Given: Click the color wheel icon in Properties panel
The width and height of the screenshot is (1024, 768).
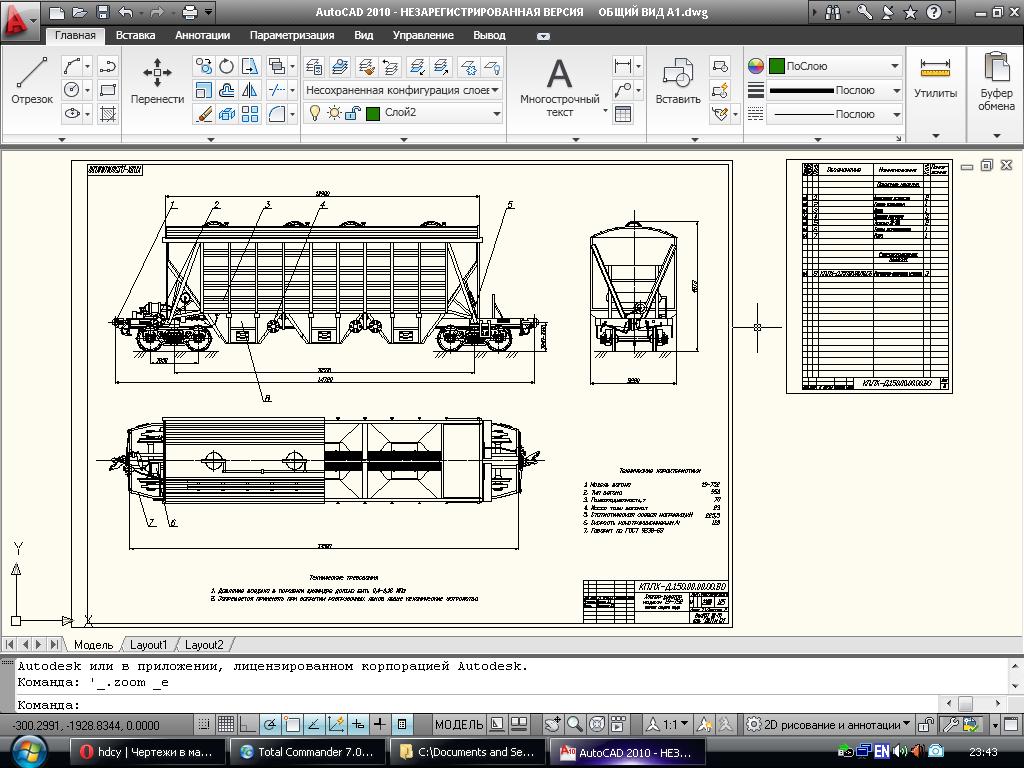Looking at the screenshot, I should pyautogui.click(x=756, y=66).
